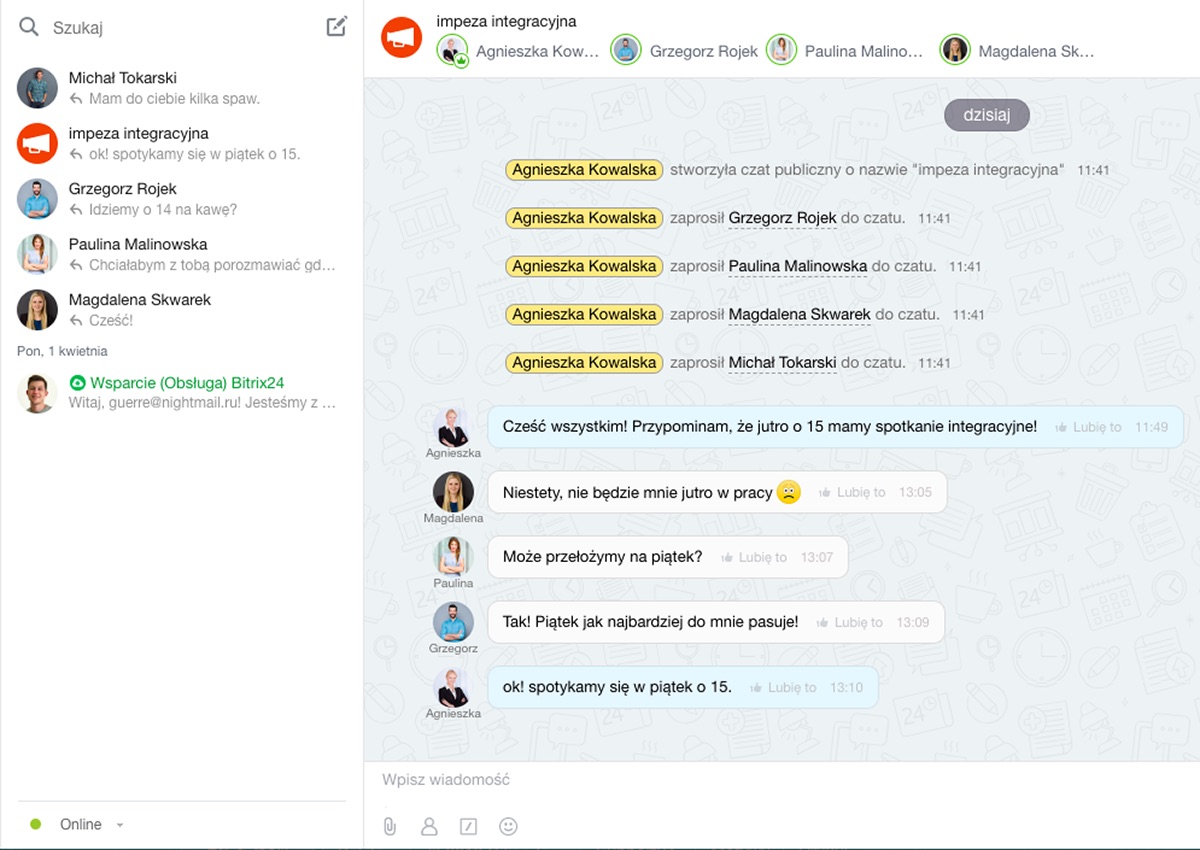The image size is (1200, 850).
Task: Open the slash command icon
Action: click(x=468, y=826)
